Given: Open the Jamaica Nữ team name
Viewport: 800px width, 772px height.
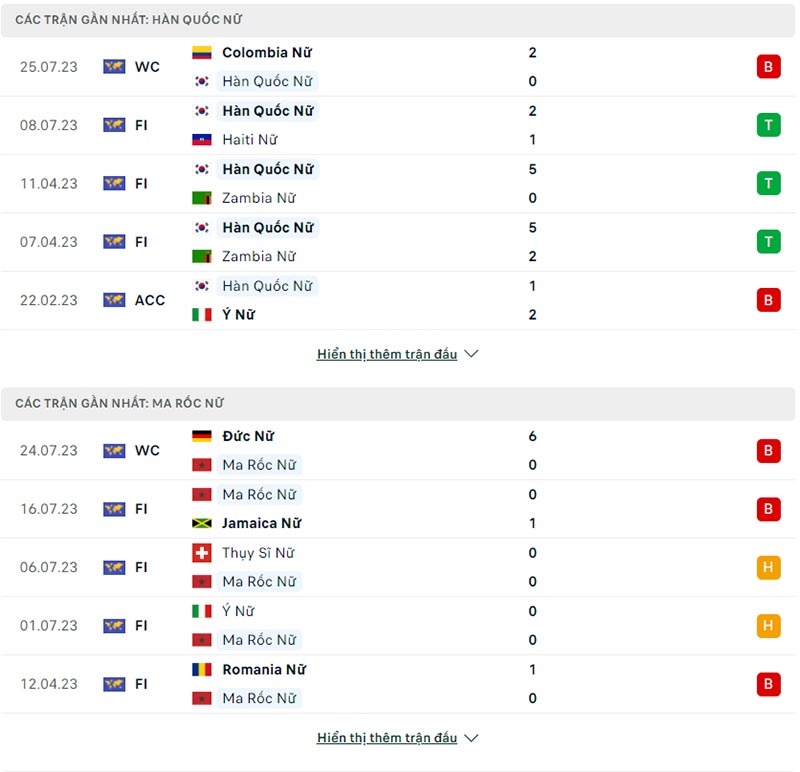Looking at the screenshot, I should click(x=262, y=523).
